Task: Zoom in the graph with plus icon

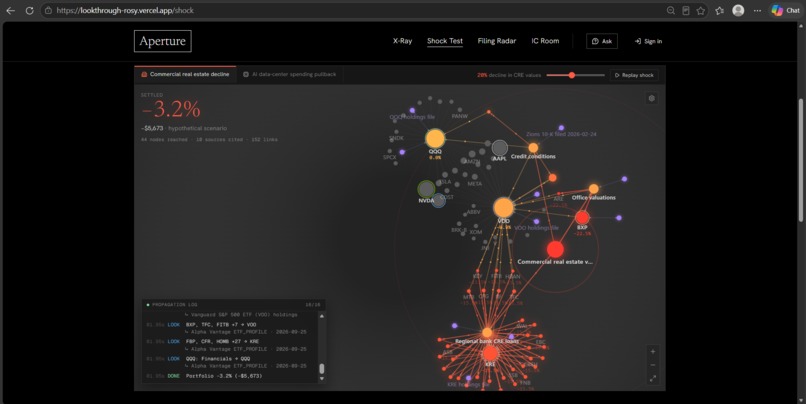Action: point(653,352)
